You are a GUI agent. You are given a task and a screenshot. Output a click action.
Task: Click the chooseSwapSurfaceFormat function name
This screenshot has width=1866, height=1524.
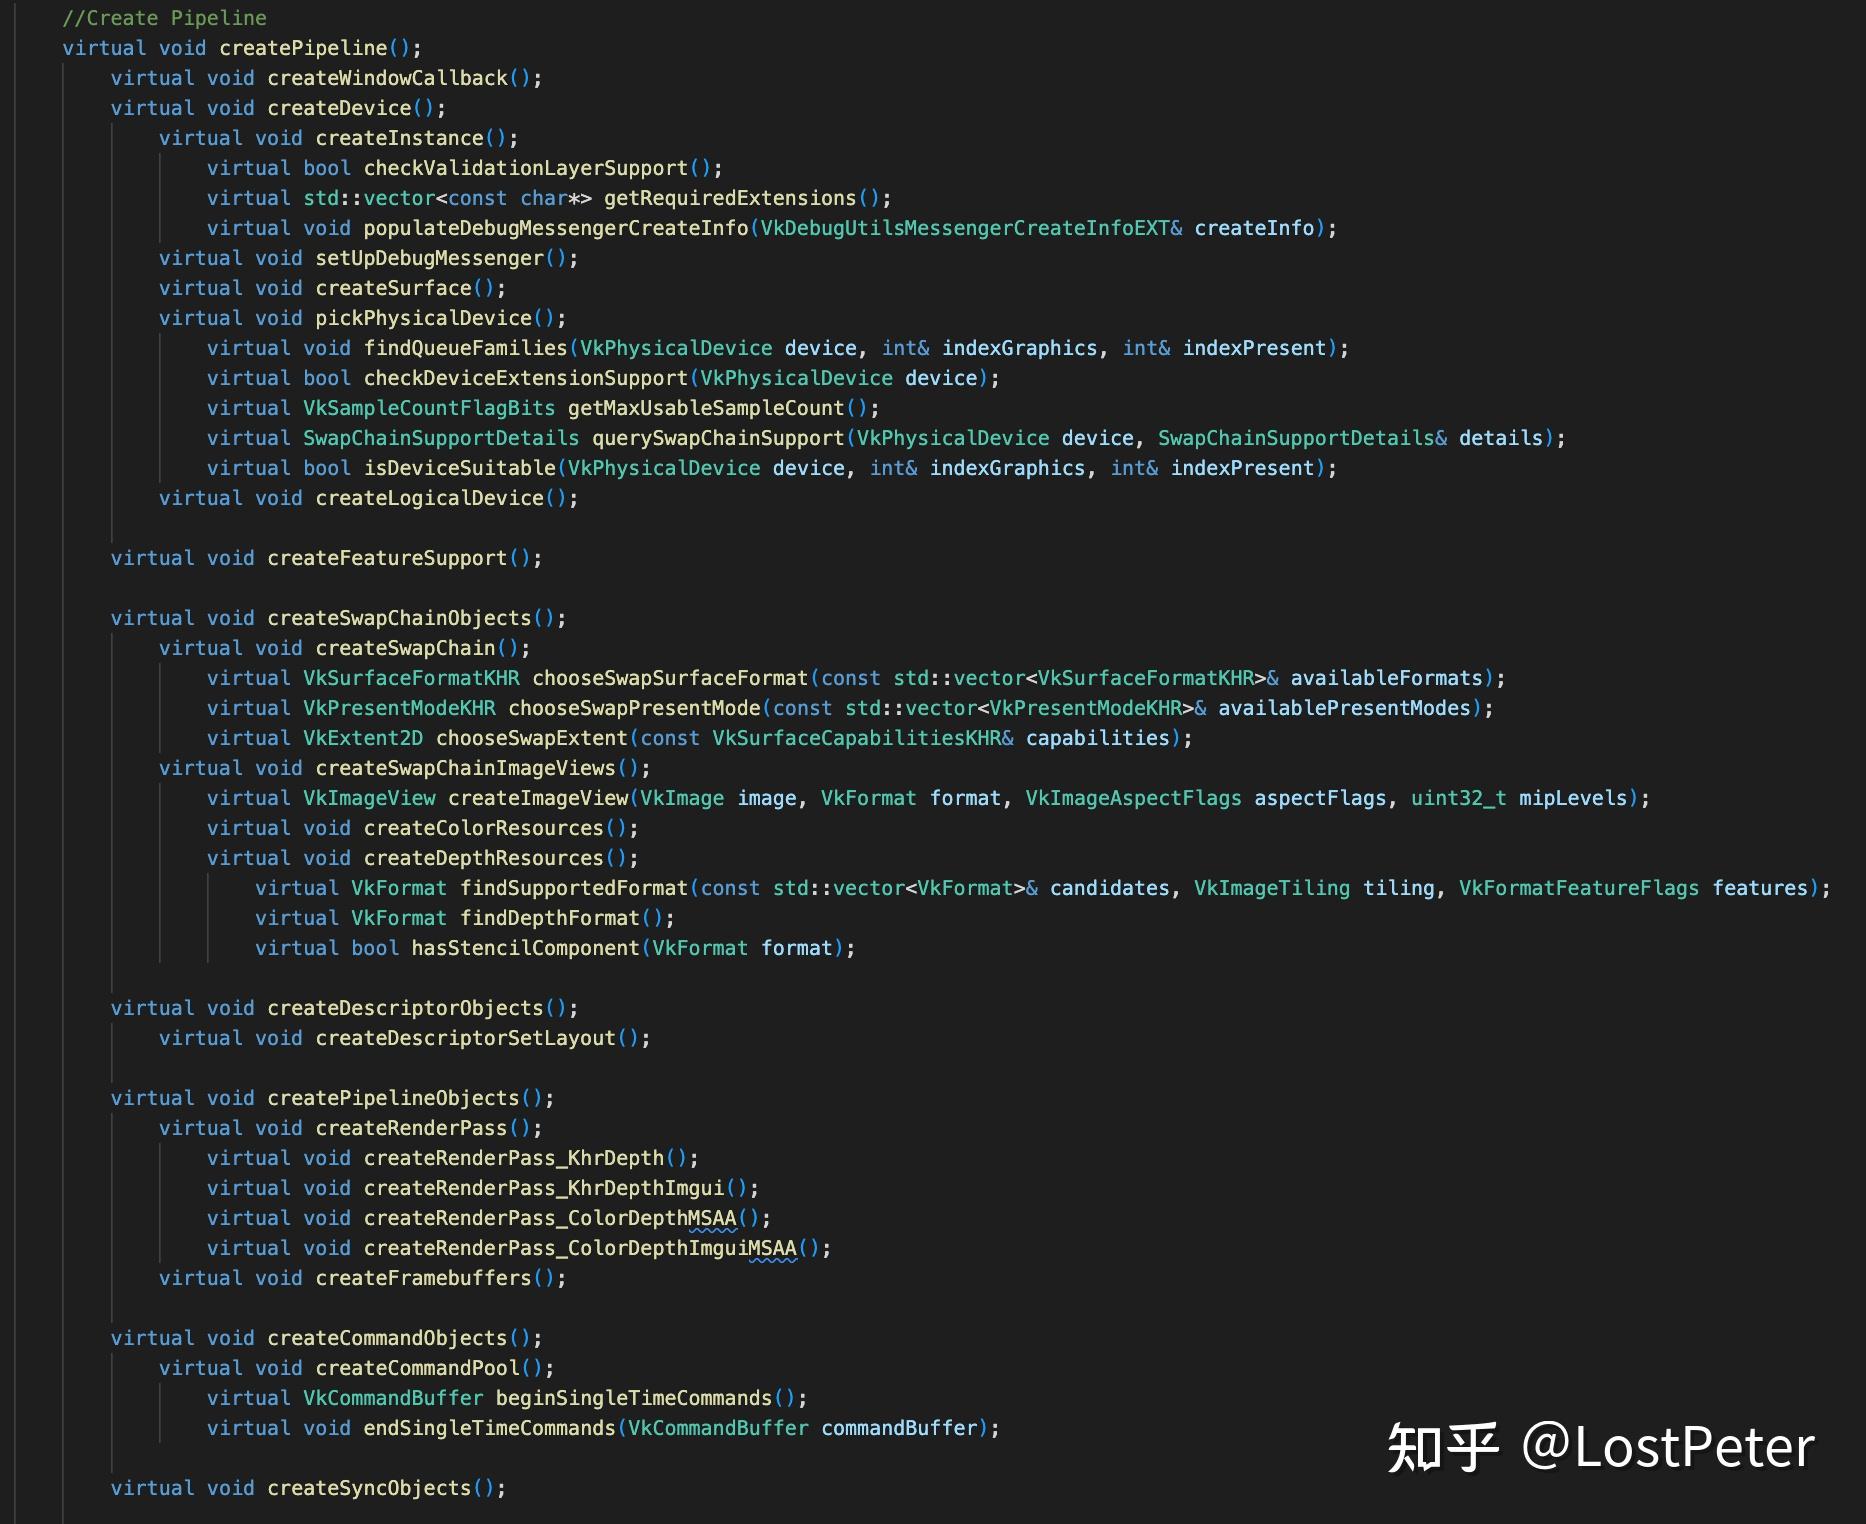670,678
